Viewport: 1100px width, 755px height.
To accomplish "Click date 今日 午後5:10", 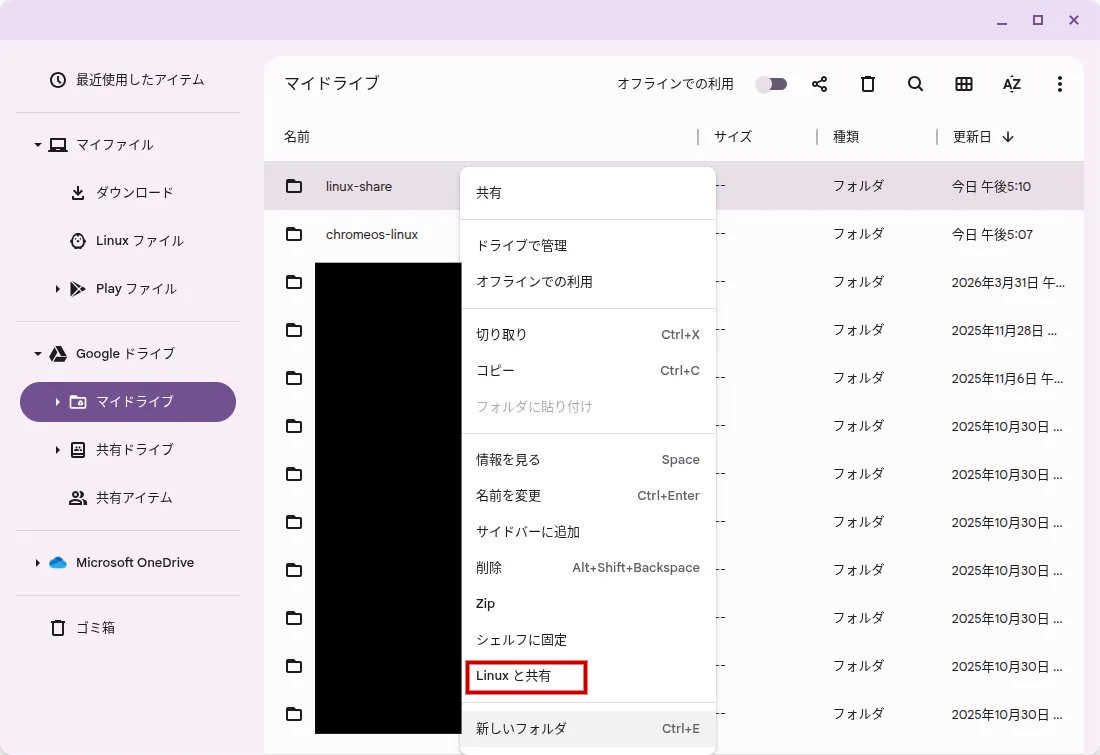I will click(991, 187).
